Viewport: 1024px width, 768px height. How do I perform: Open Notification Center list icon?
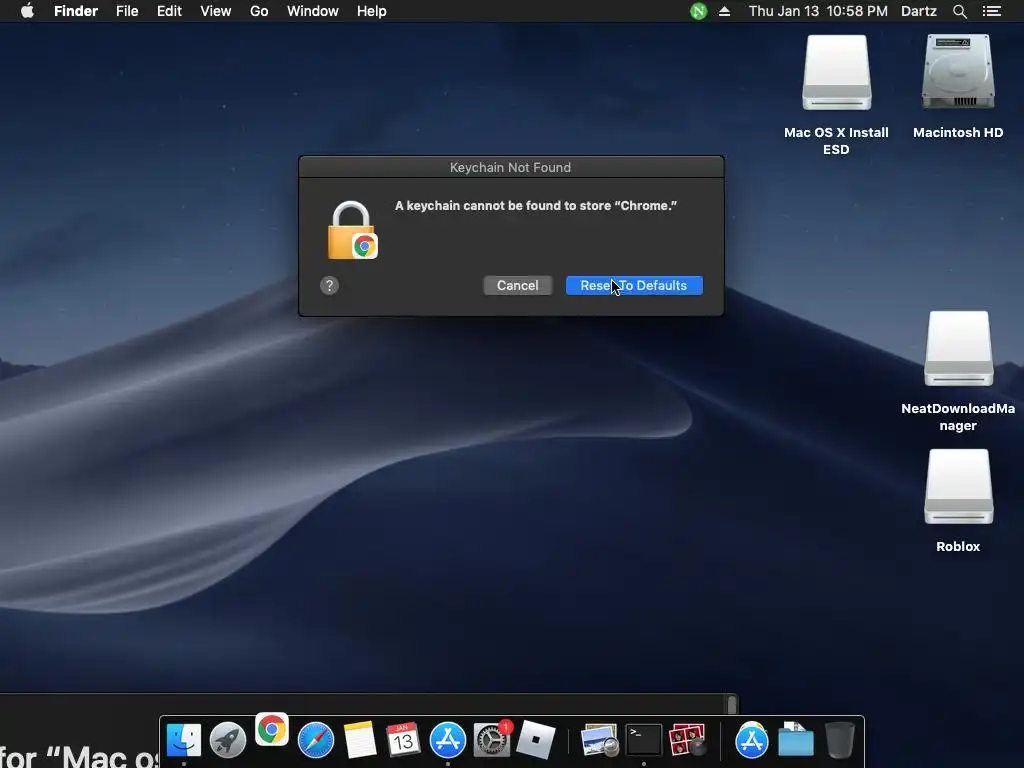991,11
